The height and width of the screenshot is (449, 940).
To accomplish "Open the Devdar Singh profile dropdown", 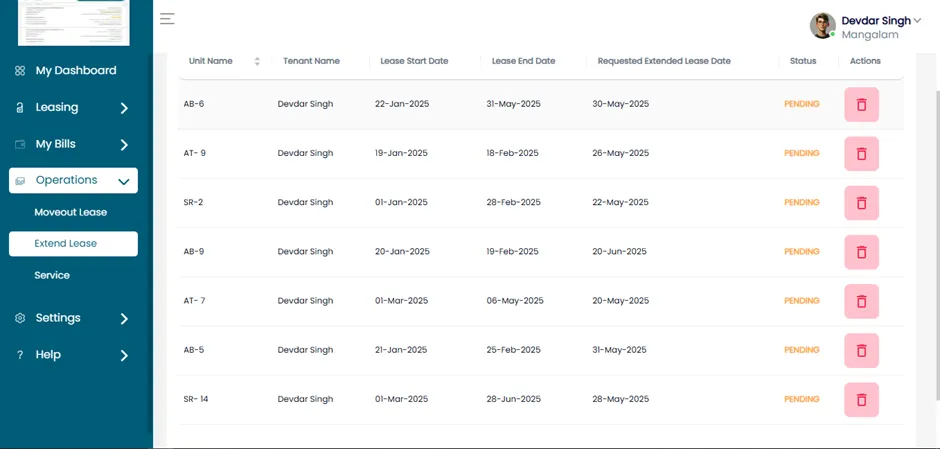I will point(881,21).
